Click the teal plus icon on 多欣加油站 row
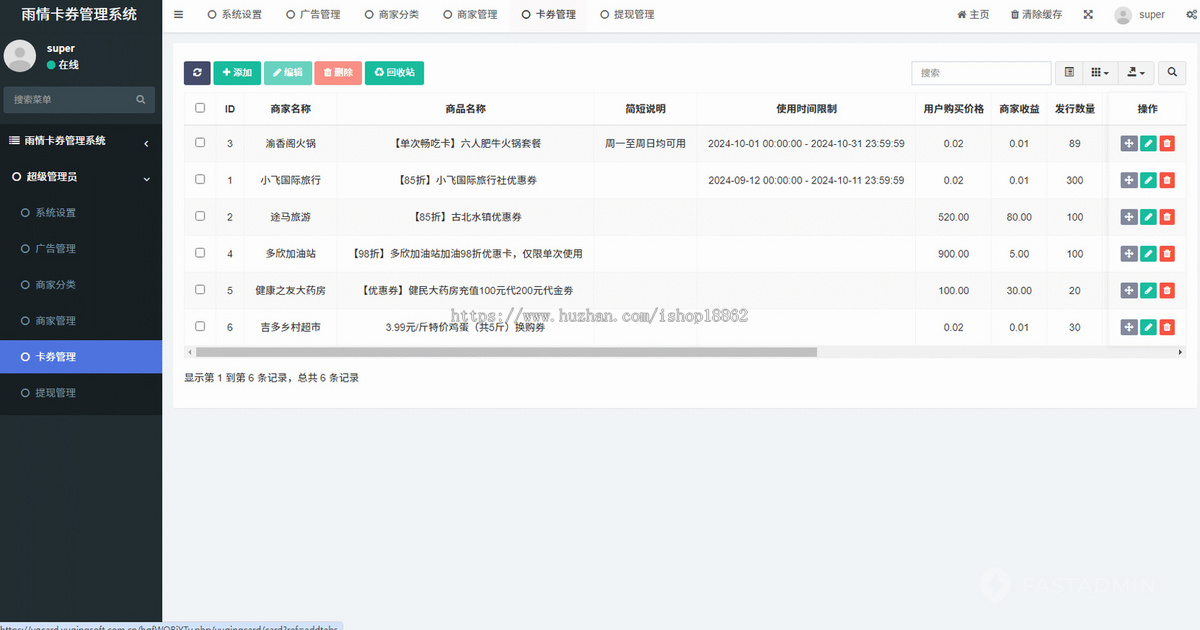Screen dimensions: 1200x630 click(1129, 253)
